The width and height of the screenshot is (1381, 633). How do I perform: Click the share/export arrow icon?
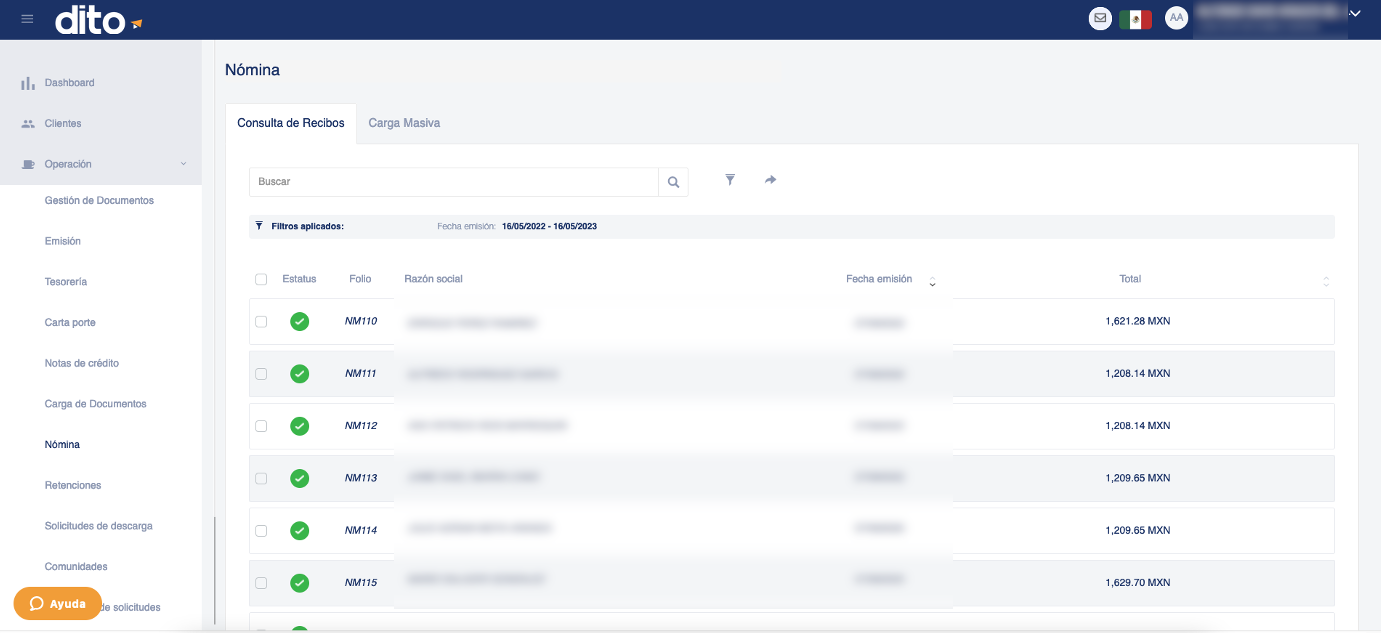pos(770,180)
